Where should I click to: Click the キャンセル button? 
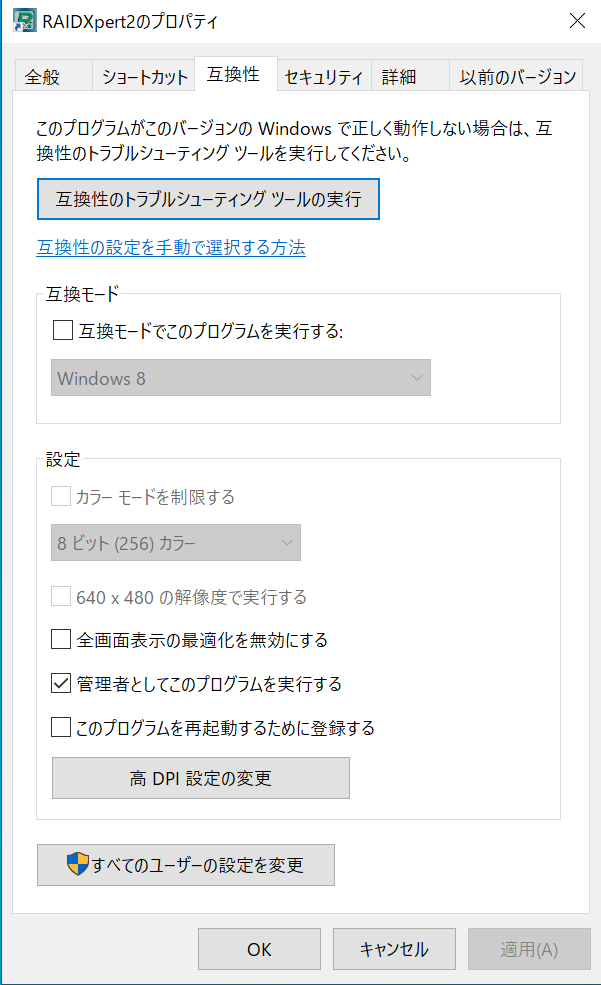[394, 949]
